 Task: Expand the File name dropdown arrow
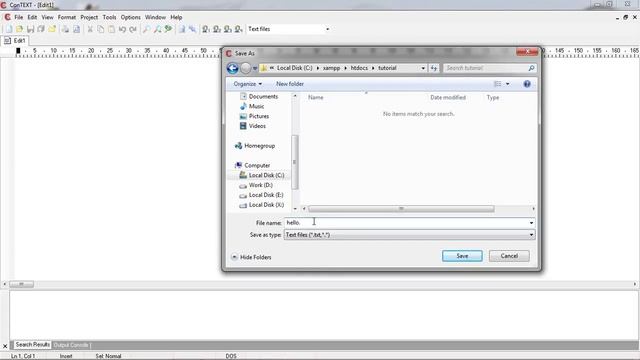click(x=531, y=223)
